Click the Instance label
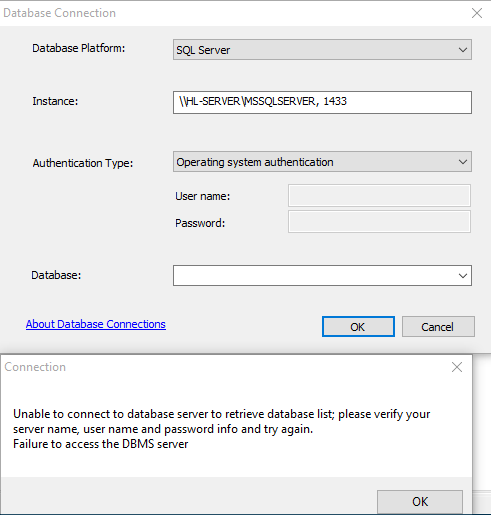The height and width of the screenshot is (515, 491). (x=55, y=101)
